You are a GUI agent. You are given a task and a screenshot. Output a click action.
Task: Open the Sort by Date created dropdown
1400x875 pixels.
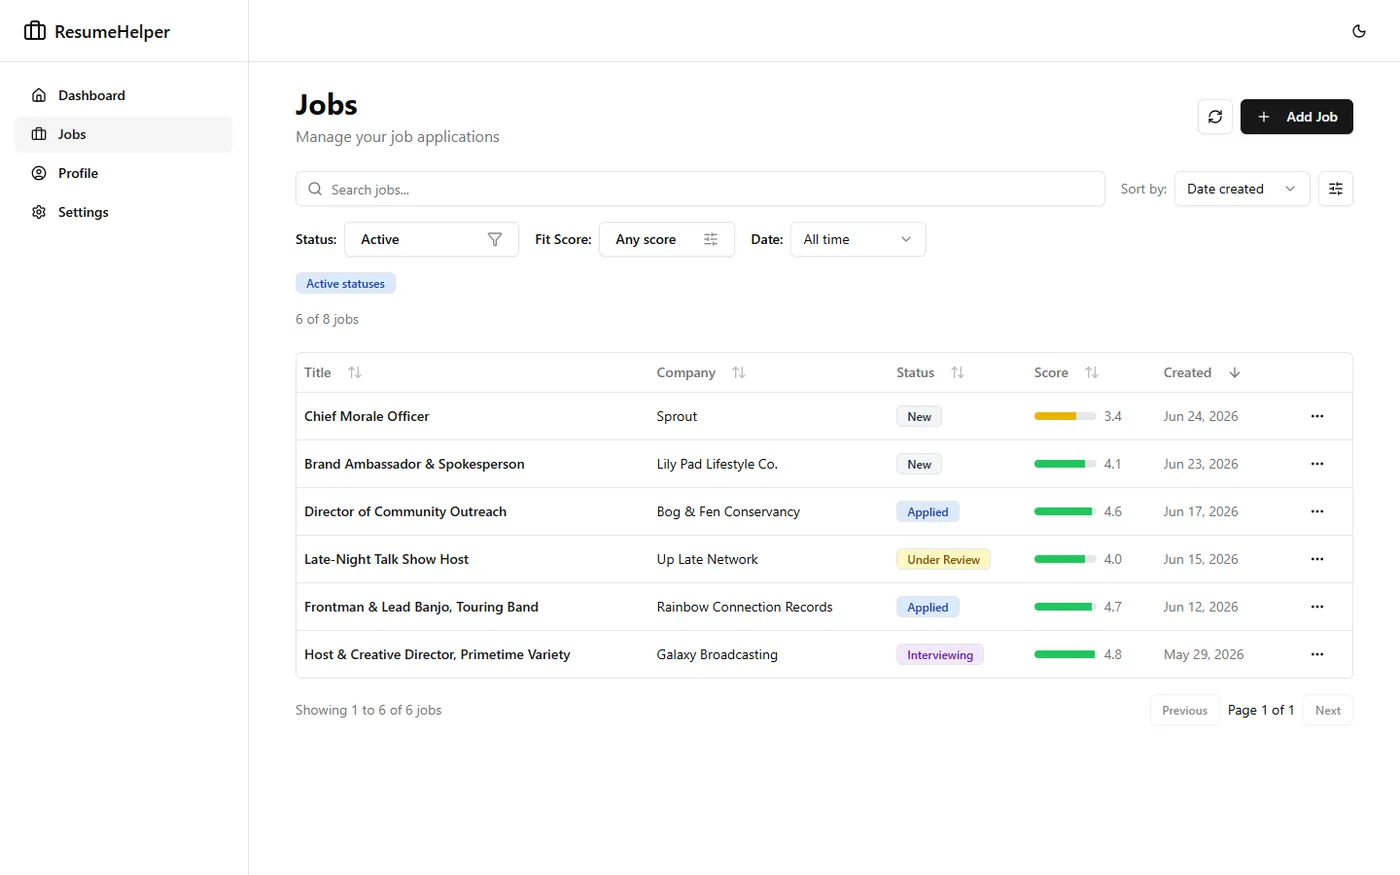pyautogui.click(x=1242, y=189)
